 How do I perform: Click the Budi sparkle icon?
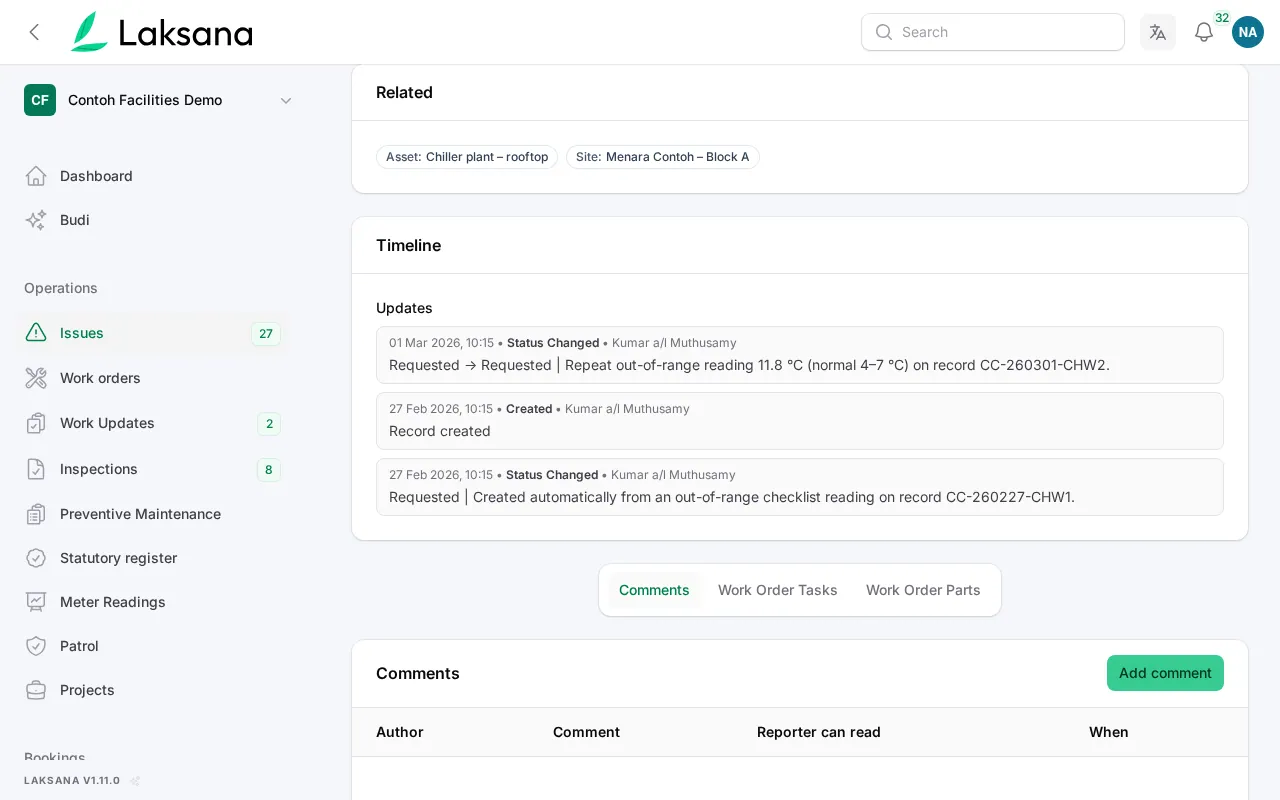coord(36,220)
